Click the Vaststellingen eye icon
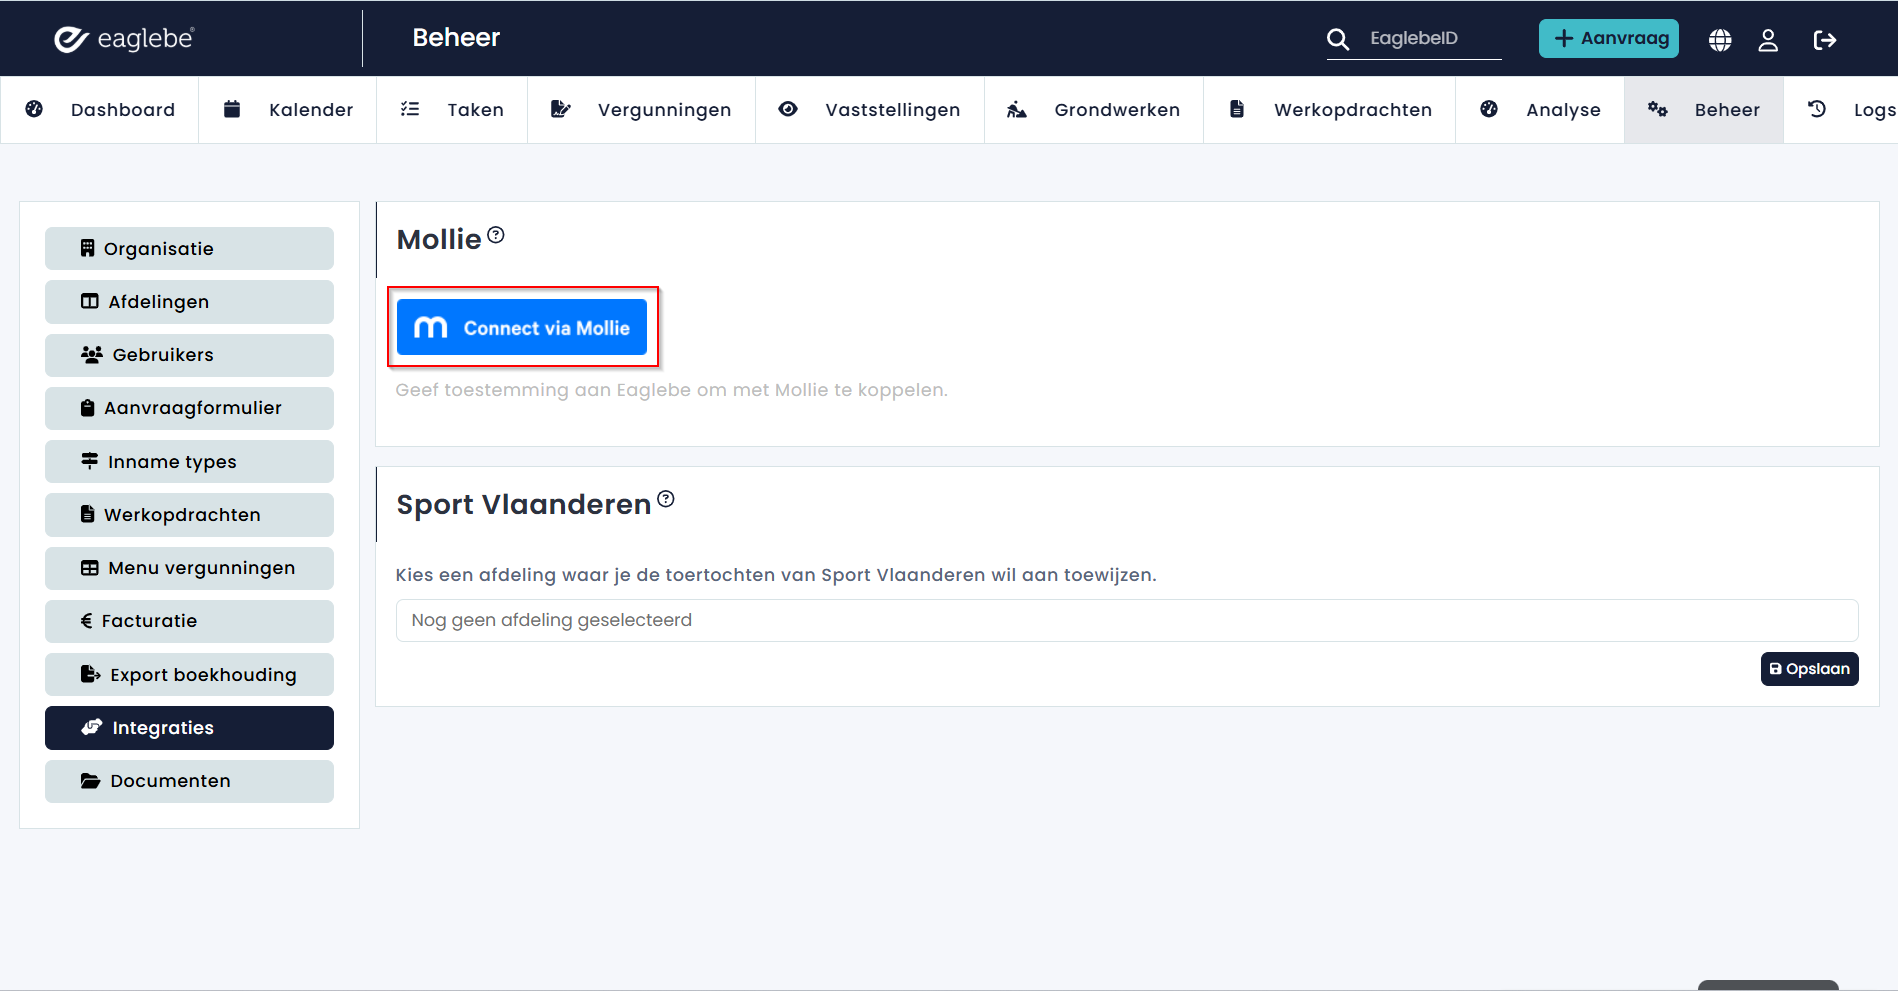 pos(788,109)
